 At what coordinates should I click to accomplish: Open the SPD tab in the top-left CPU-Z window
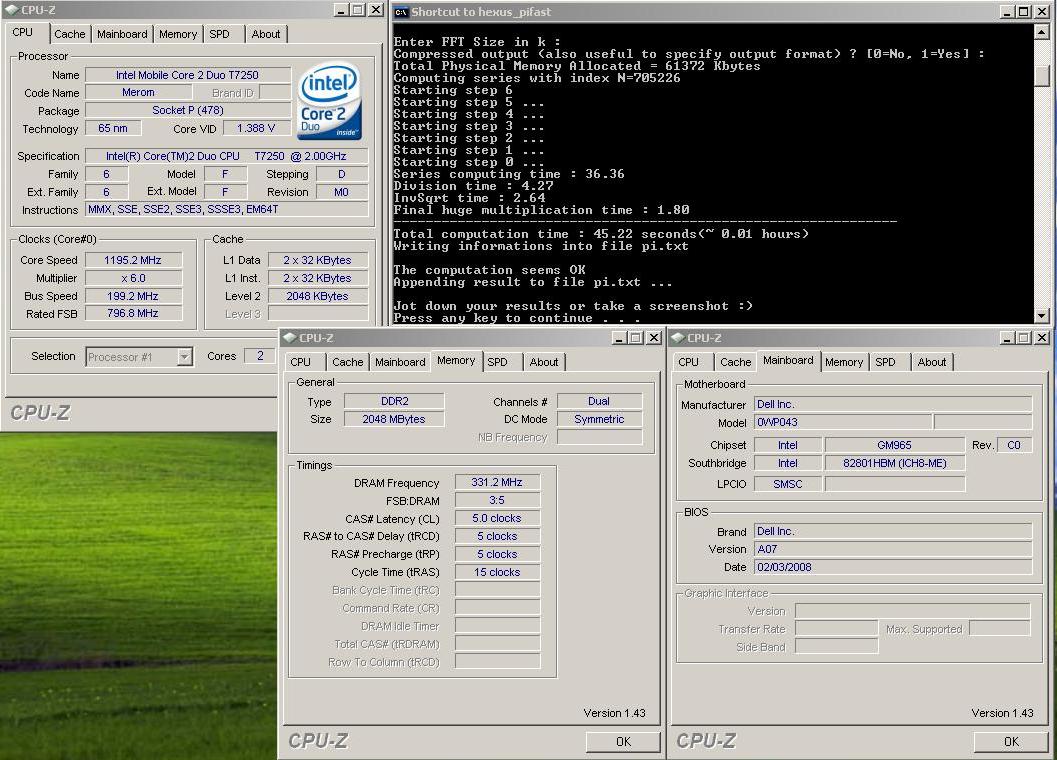(219, 34)
